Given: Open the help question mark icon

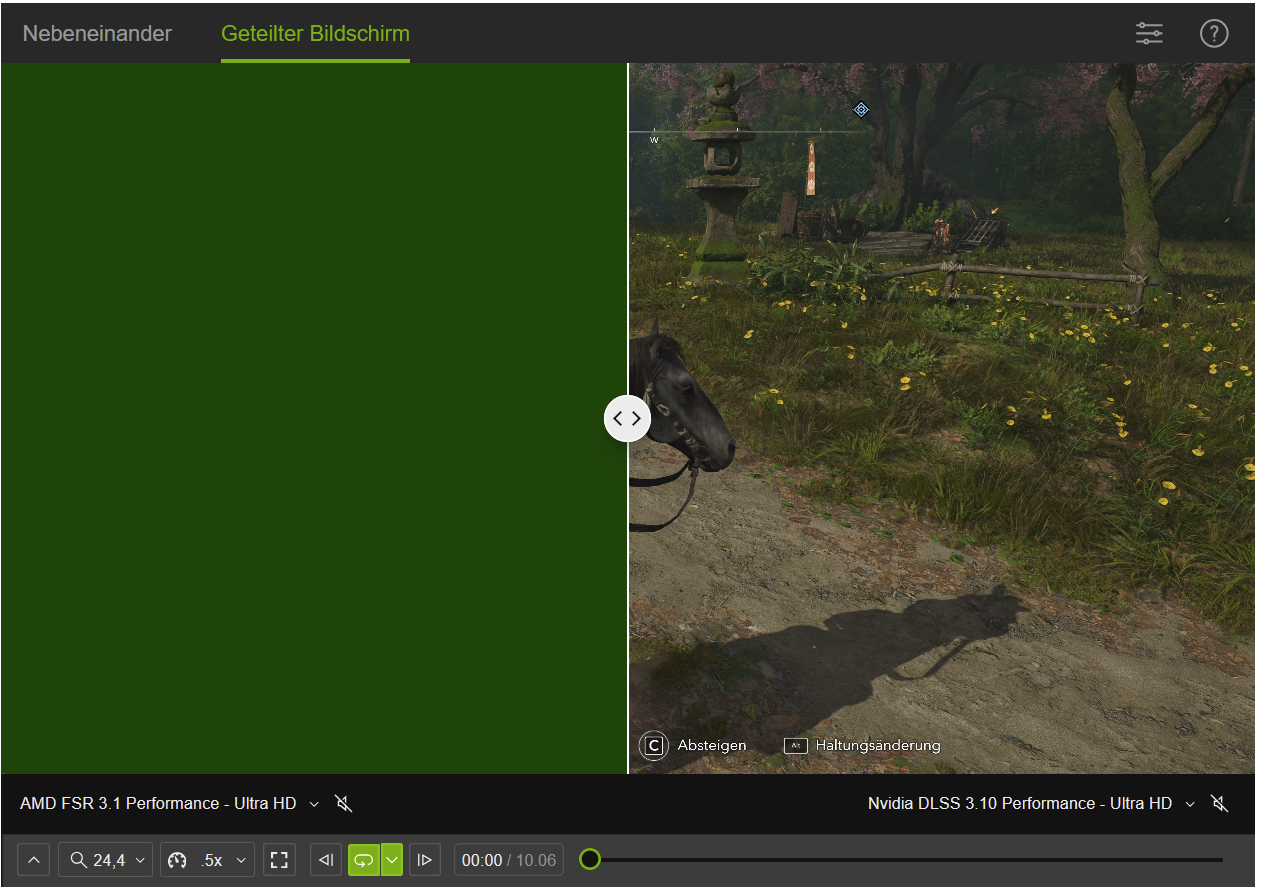Looking at the screenshot, I should (x=1213, y=33).
